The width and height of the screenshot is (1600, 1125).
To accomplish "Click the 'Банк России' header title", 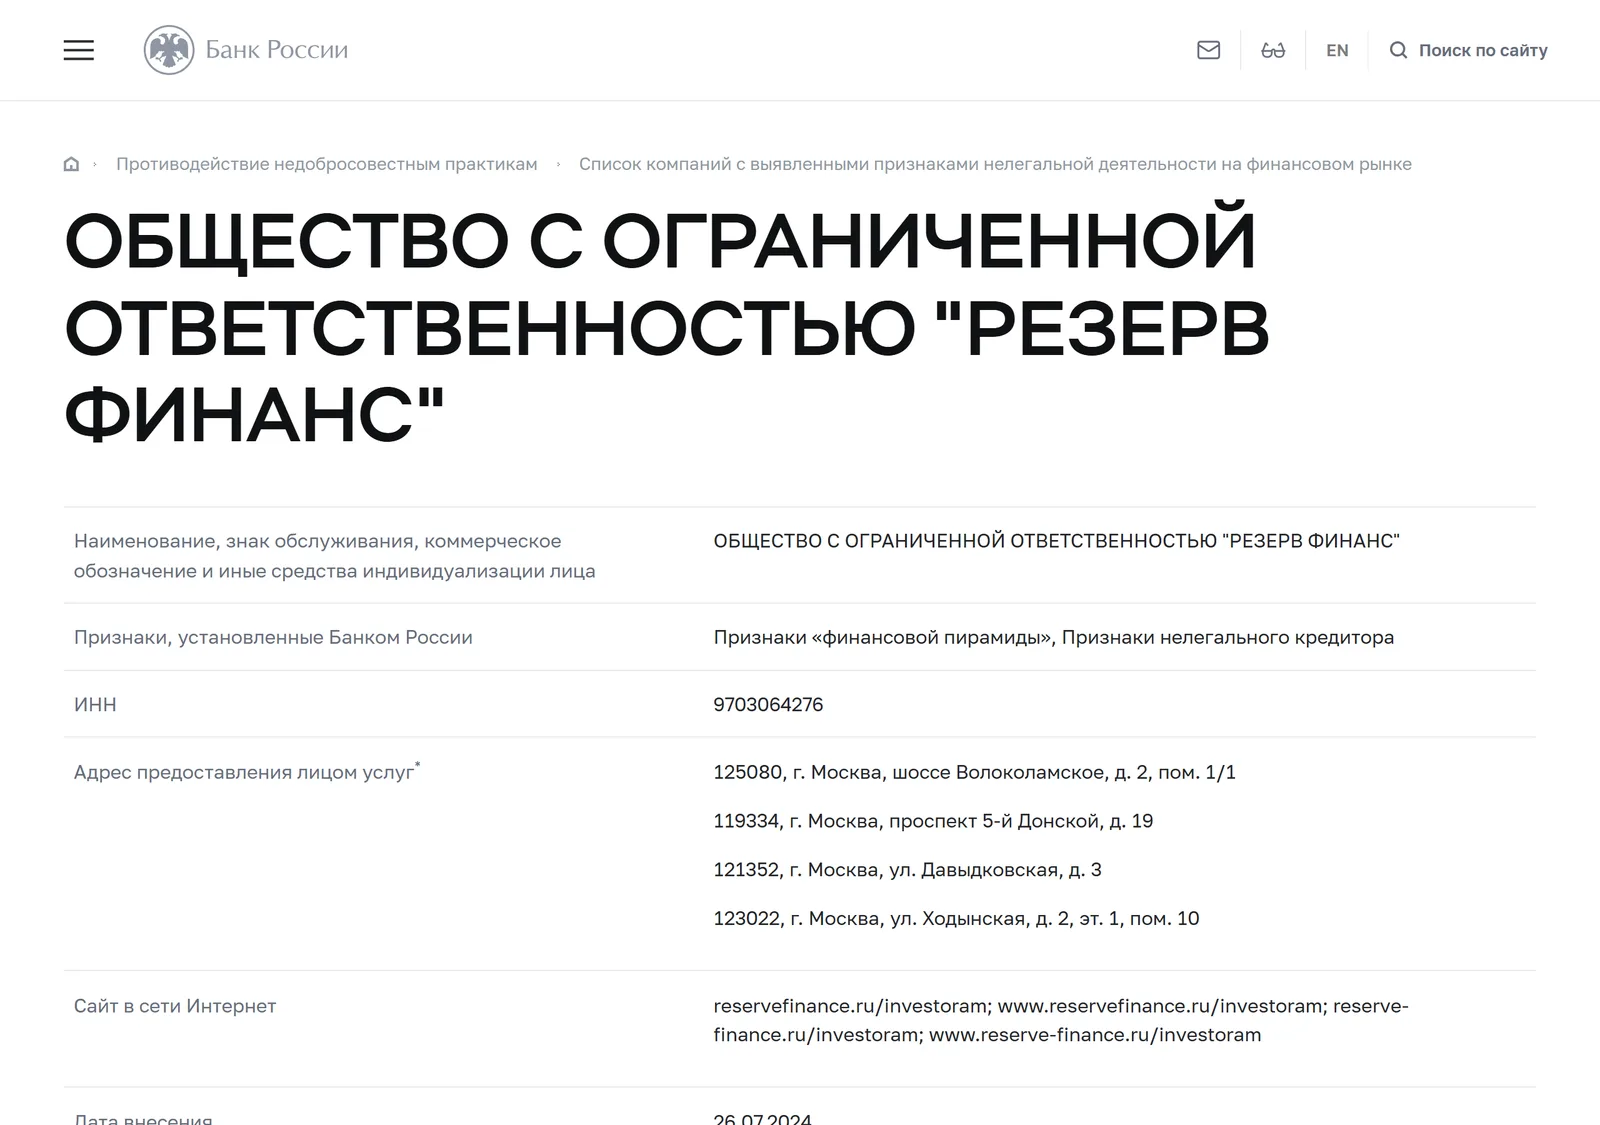I will [x=277, y=50].
